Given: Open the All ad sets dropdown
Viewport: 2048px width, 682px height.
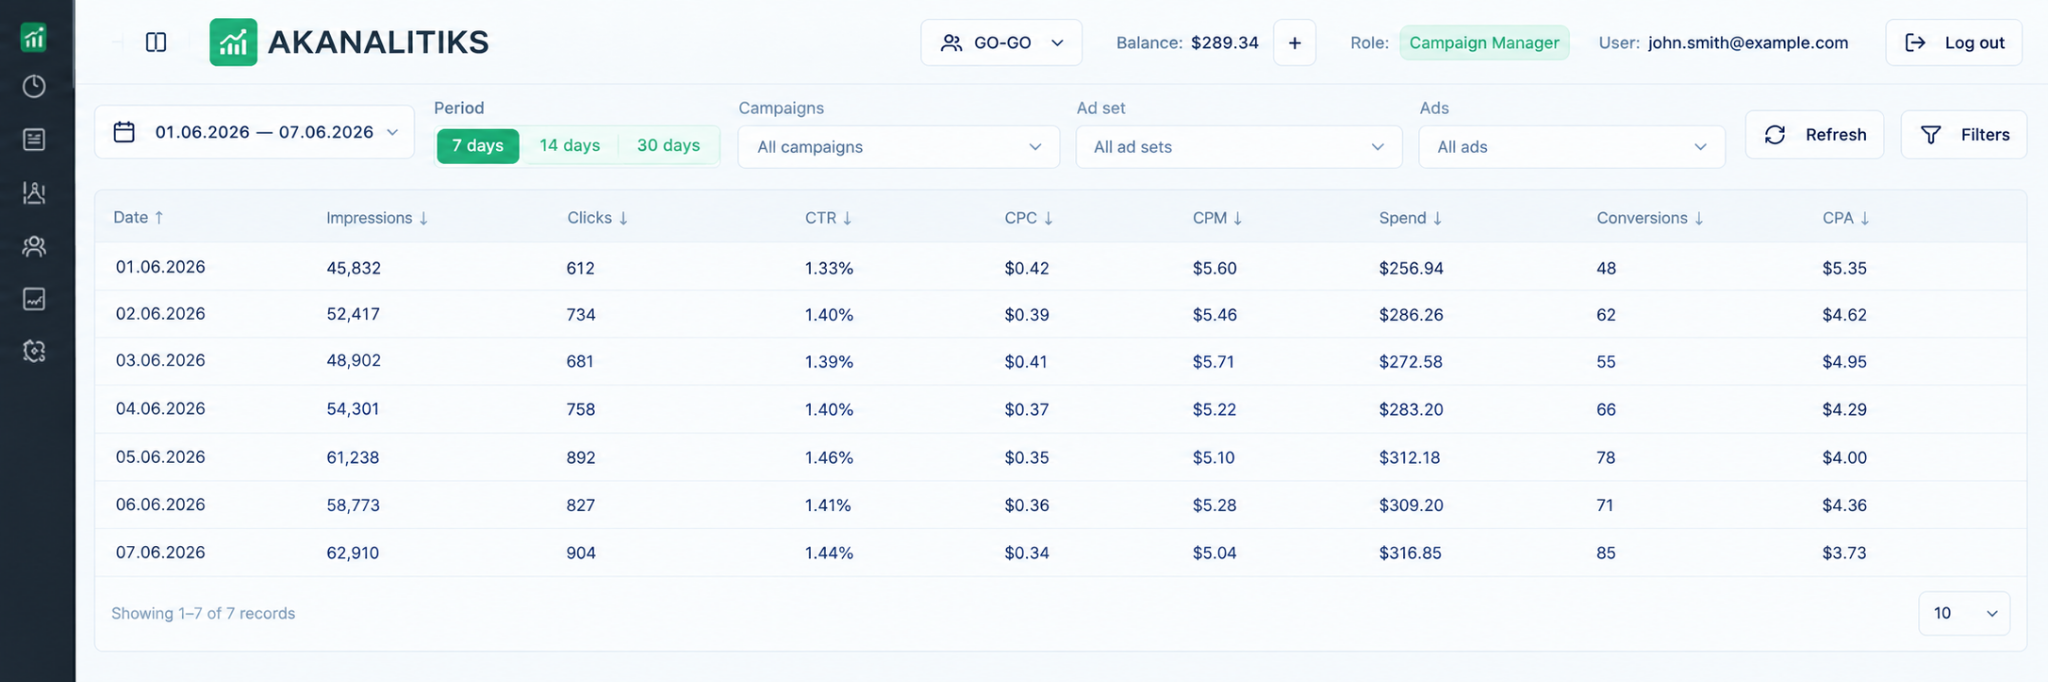Looking at the screenshot, I should (x=1239, y=147).
